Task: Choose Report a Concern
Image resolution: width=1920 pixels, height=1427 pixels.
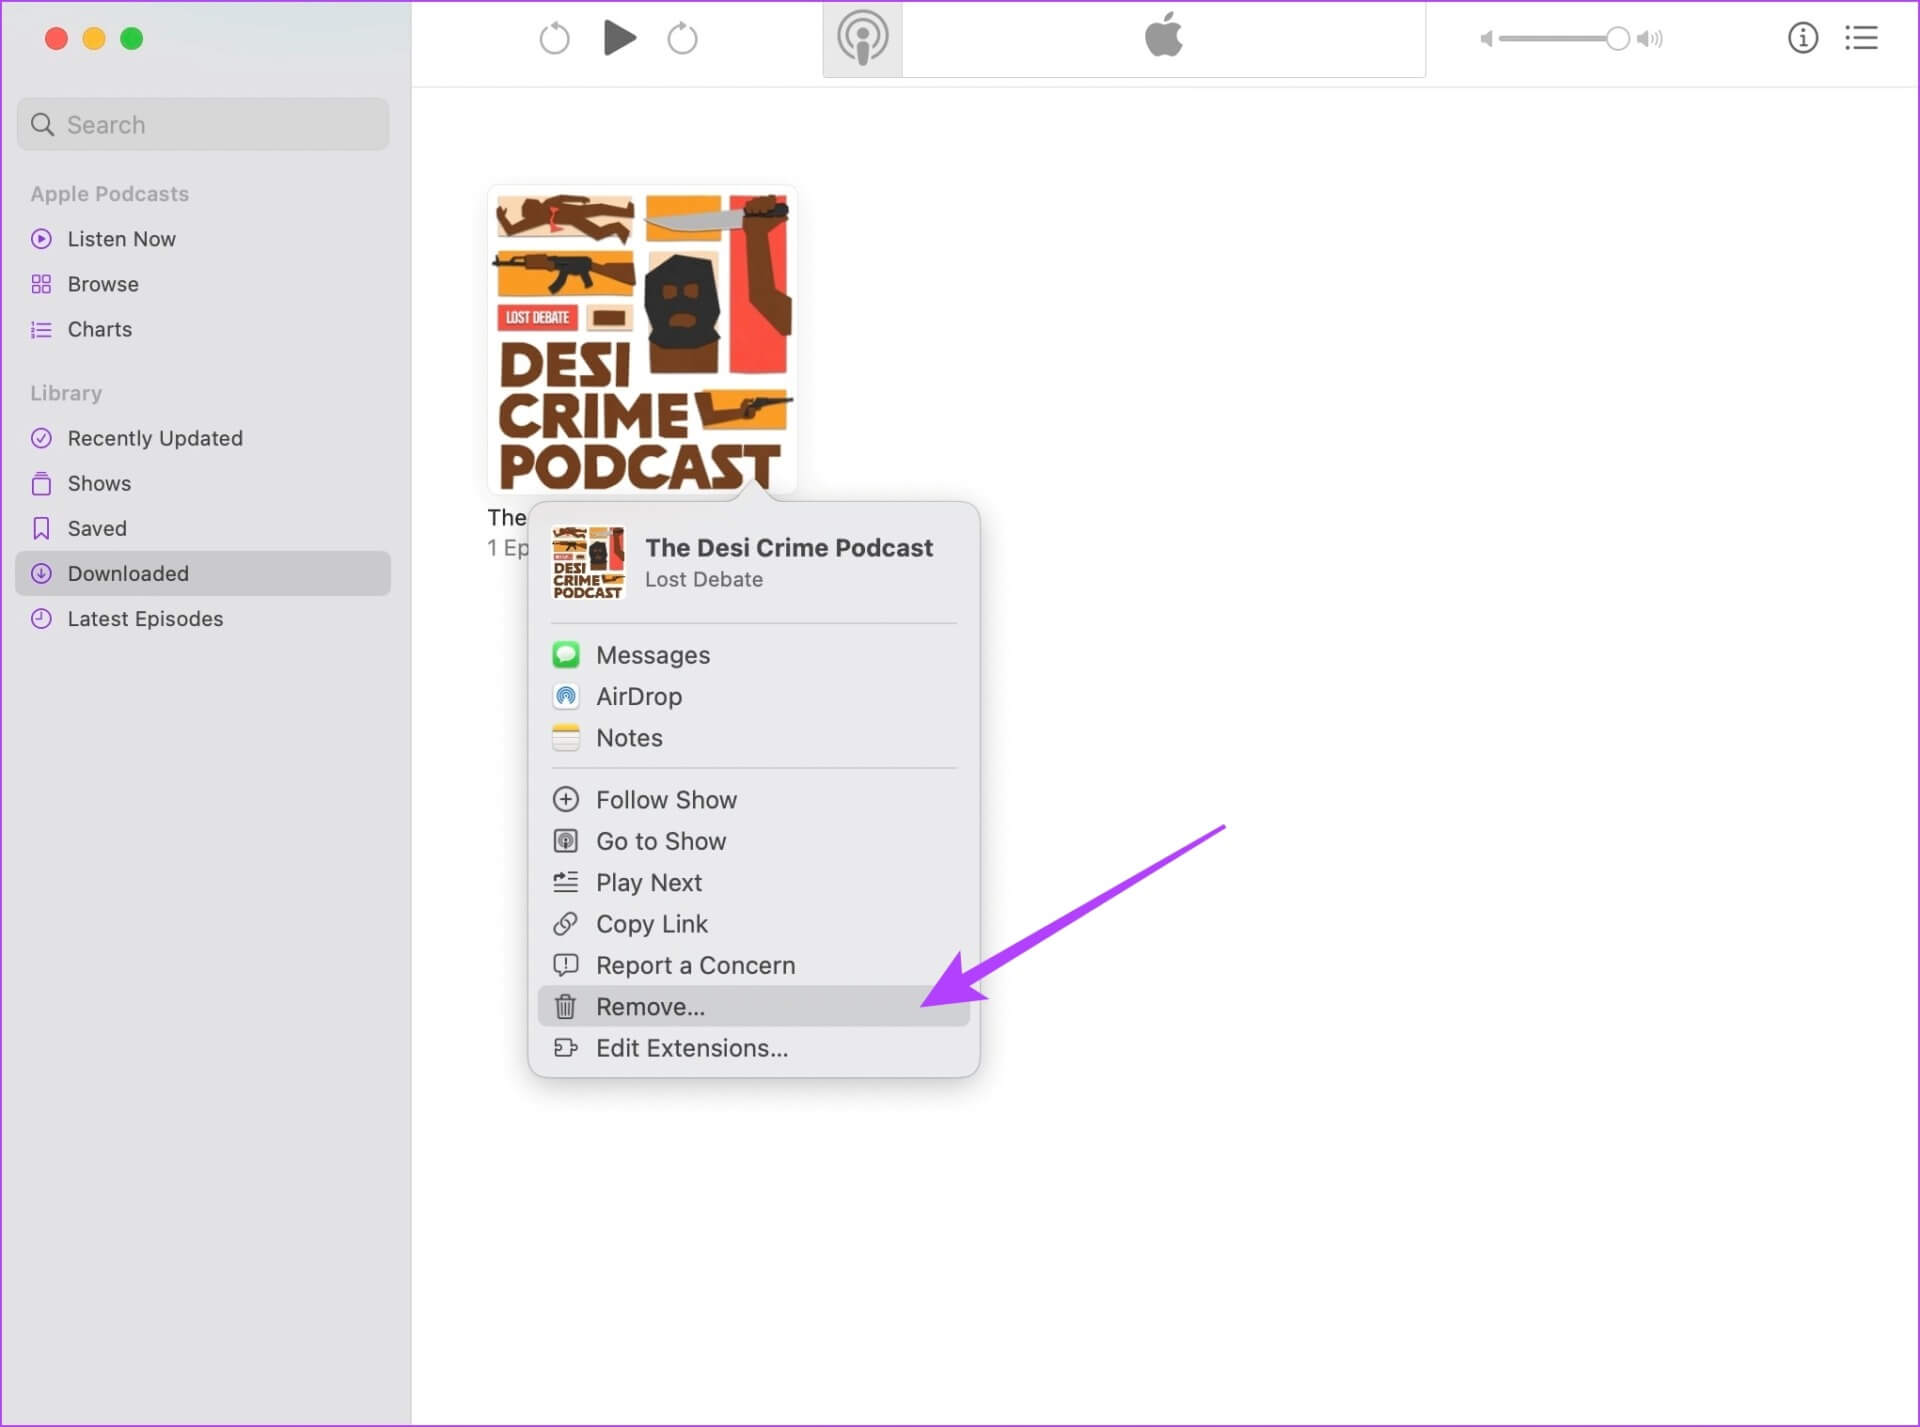Action: coord(753,965)
